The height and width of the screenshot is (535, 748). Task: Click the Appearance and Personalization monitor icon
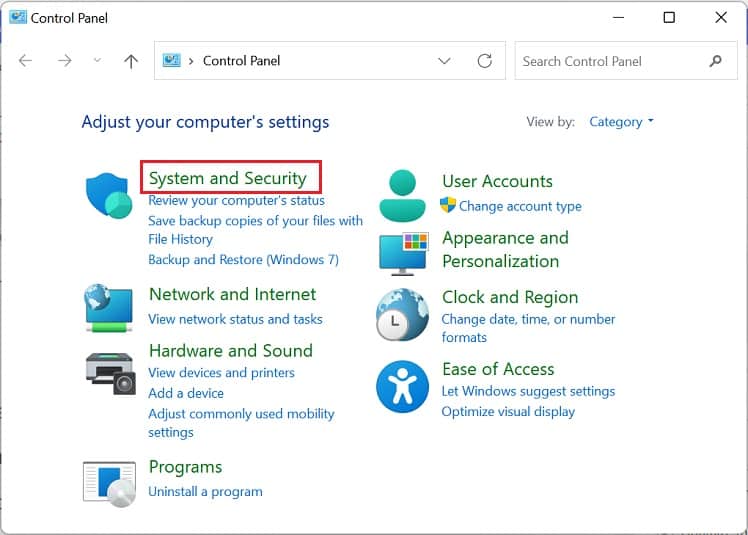(x=404, y=254)
